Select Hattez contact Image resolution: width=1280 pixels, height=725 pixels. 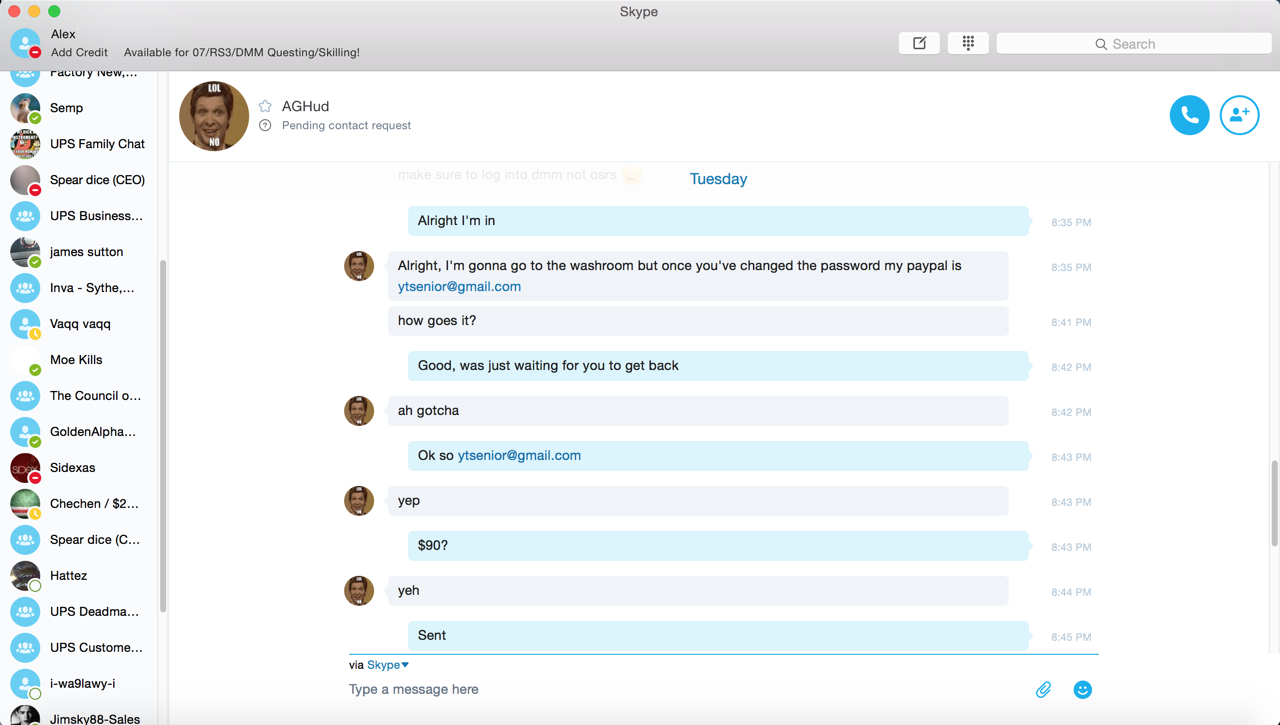click(80, 576)
